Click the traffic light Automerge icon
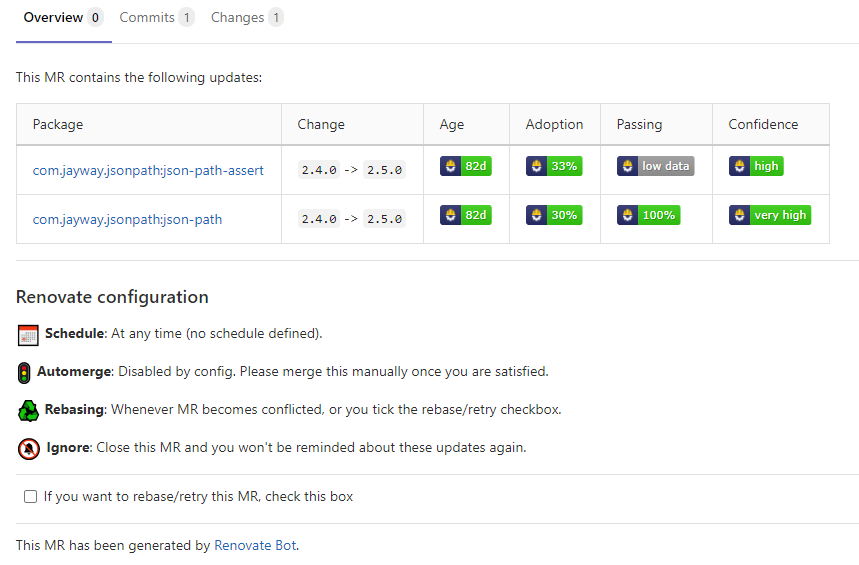859x565 pixels. pyautogui.click(x=24, y=373)
